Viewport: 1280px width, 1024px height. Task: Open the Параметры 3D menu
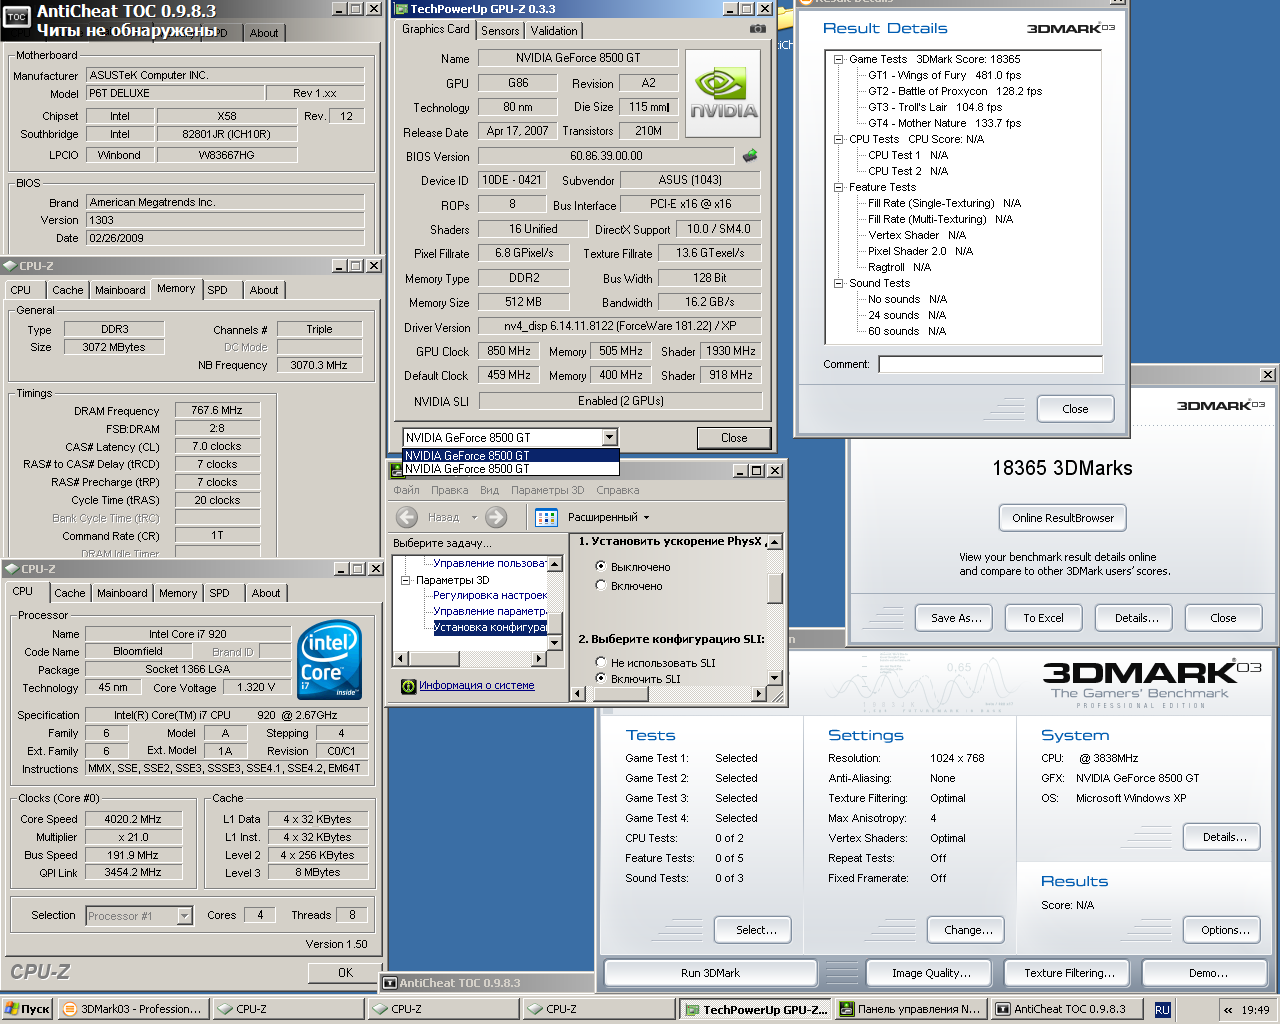click(x=547, y=490)
